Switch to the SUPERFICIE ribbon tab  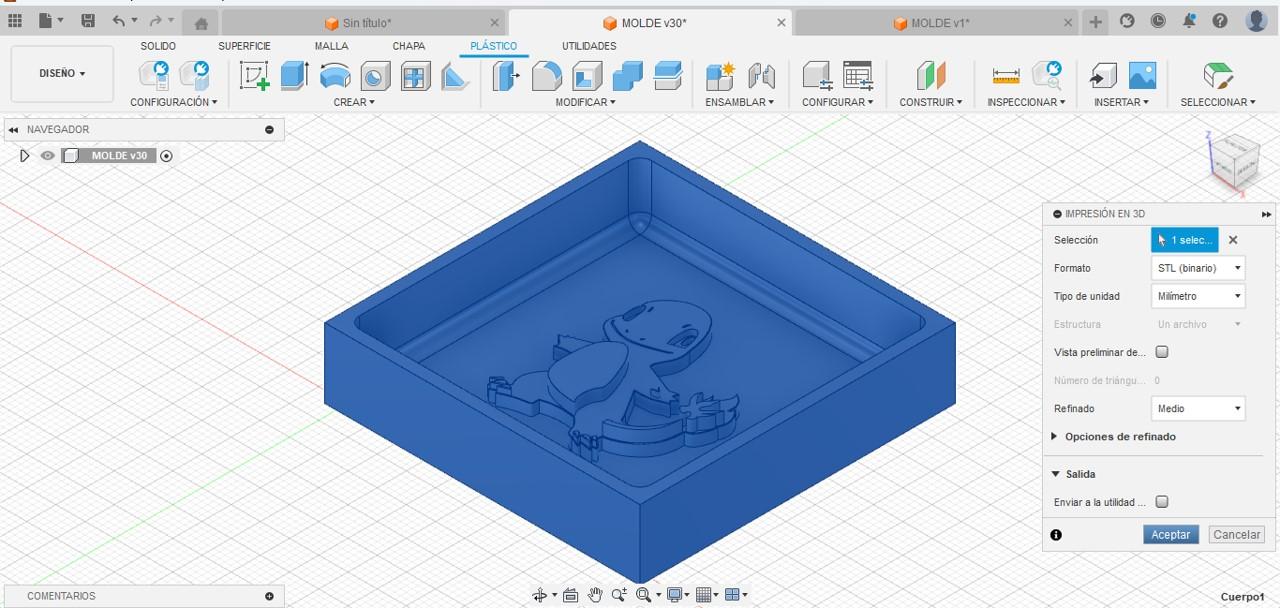(x=244, y=46)
